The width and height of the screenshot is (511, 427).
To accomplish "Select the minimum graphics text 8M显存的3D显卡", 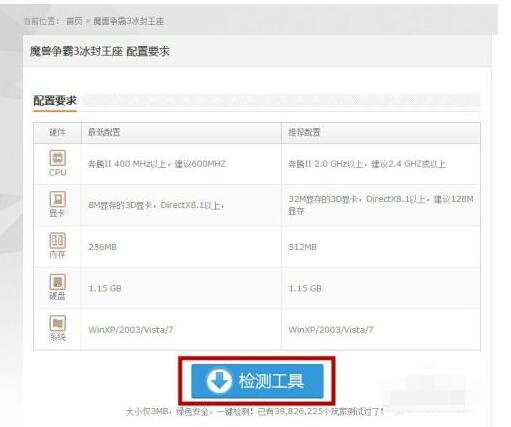I will tap(120, 205).
